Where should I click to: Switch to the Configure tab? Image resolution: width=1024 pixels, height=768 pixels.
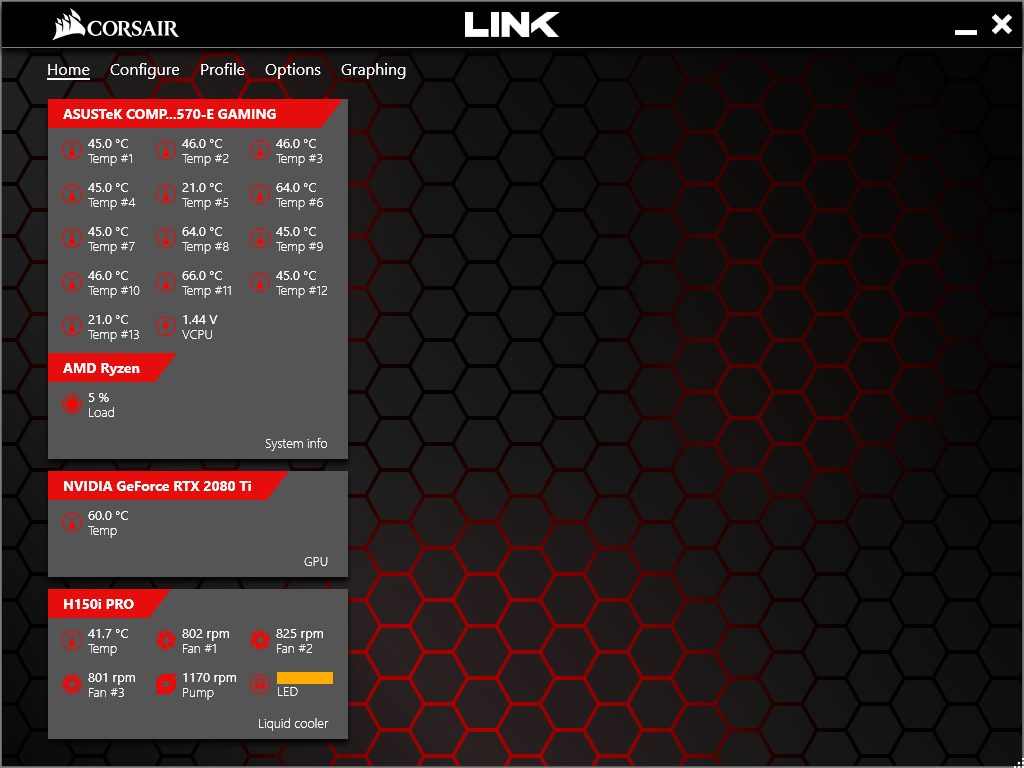[144, 70]
